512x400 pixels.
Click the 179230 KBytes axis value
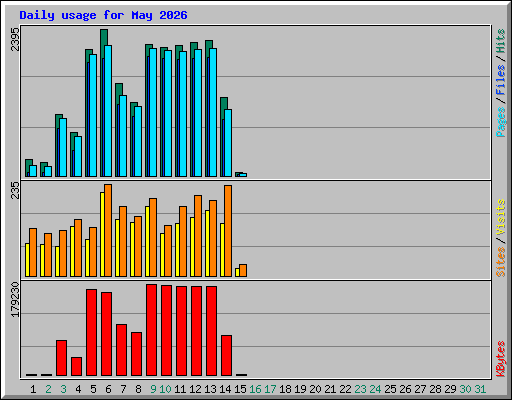15,299
